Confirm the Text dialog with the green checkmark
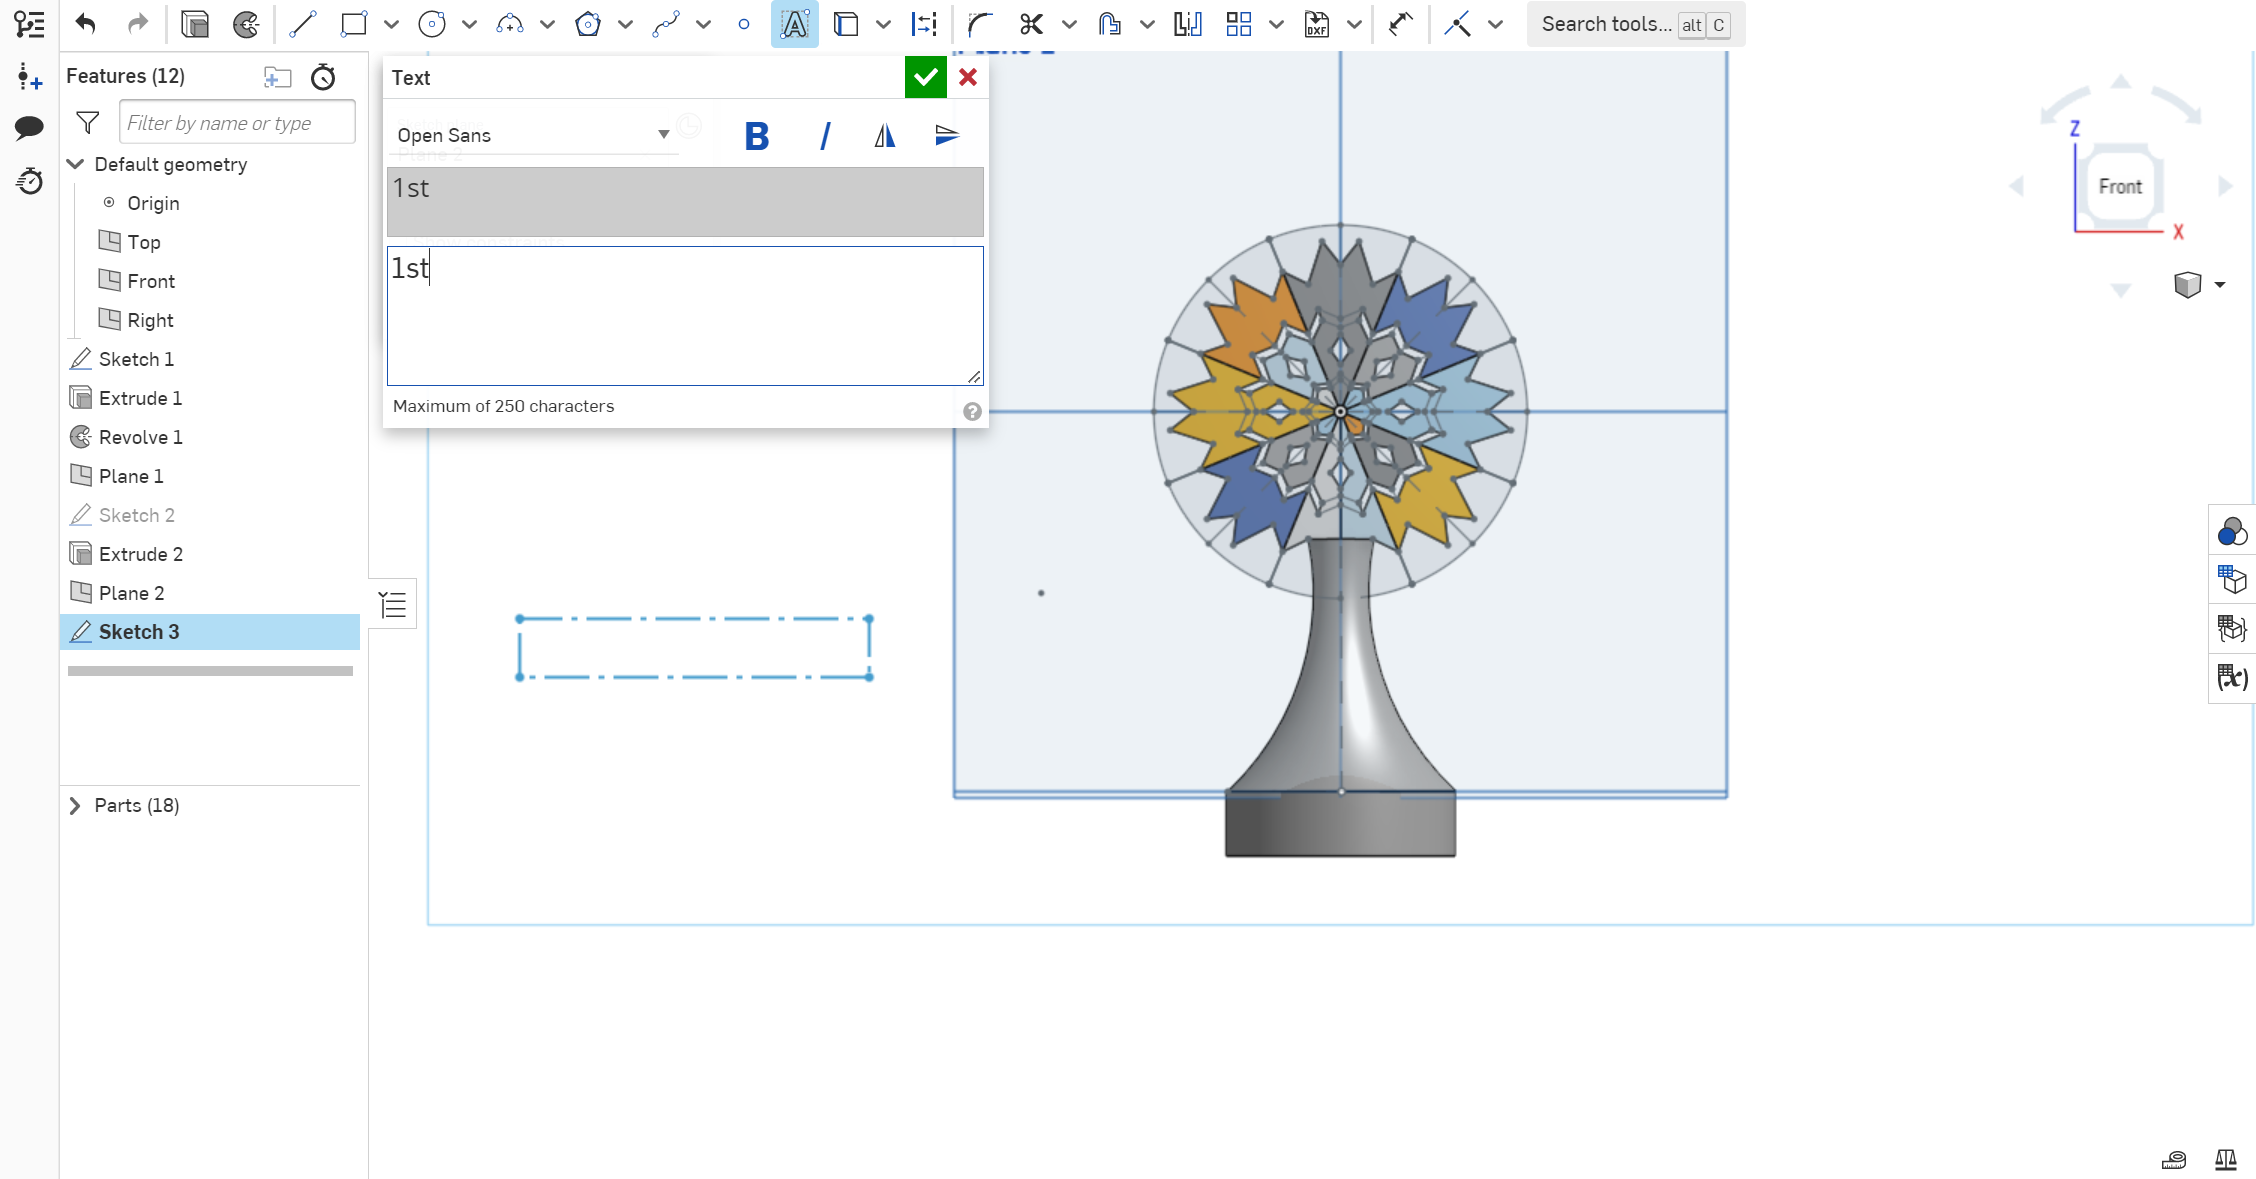Viewport: 2256px width, 1179px height. coord(924,77)
